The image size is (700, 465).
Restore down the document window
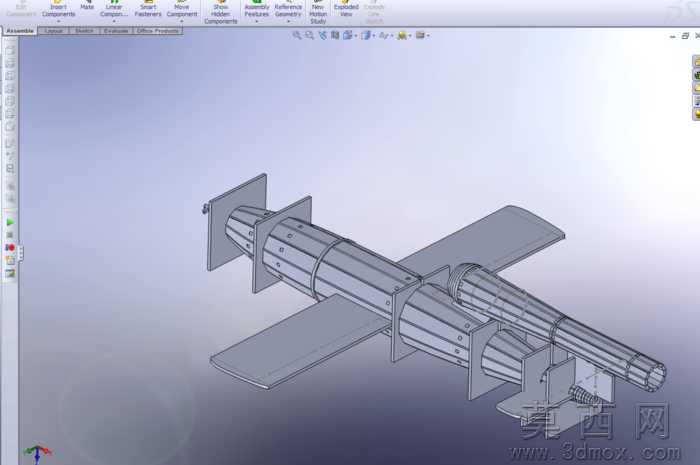[685, 36]
